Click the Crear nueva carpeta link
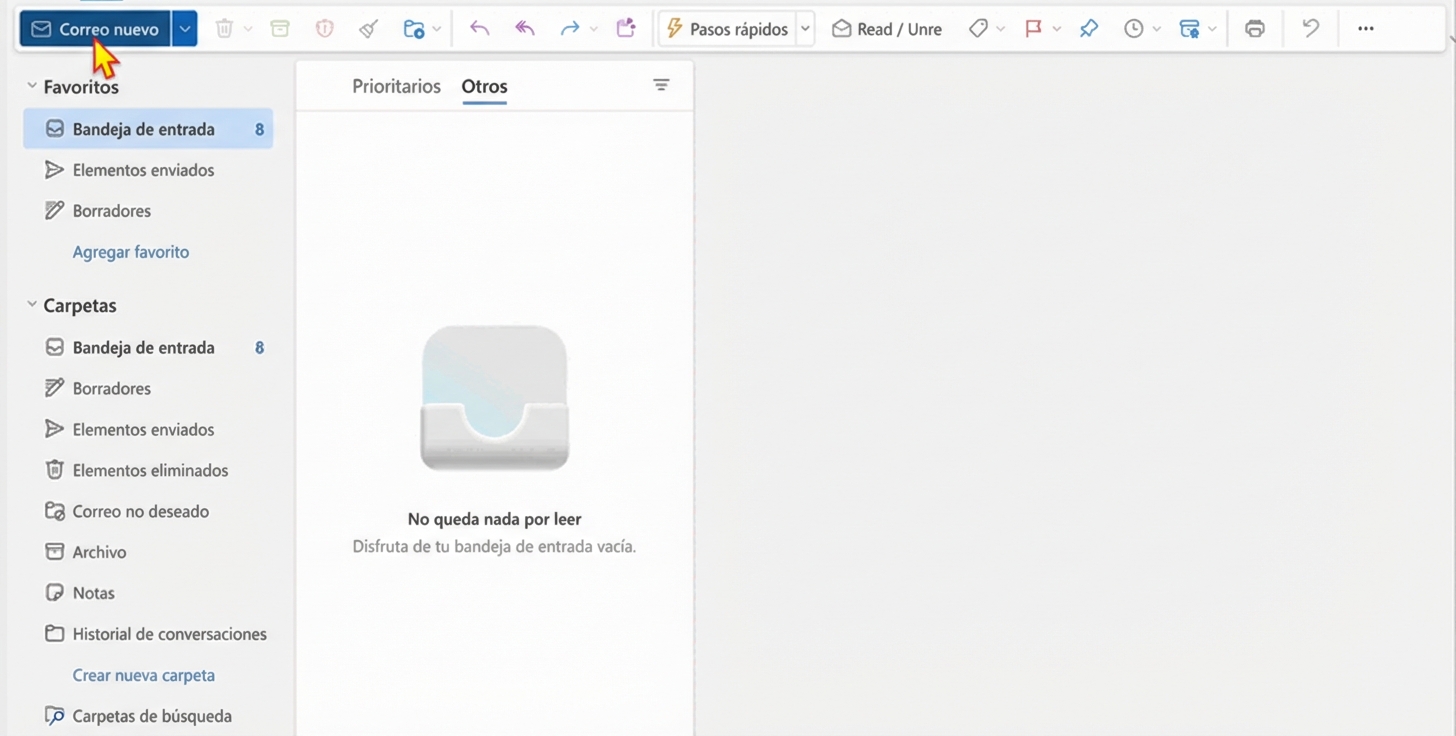This screenshot has height=736, width=1456. (x=143, y=675)
